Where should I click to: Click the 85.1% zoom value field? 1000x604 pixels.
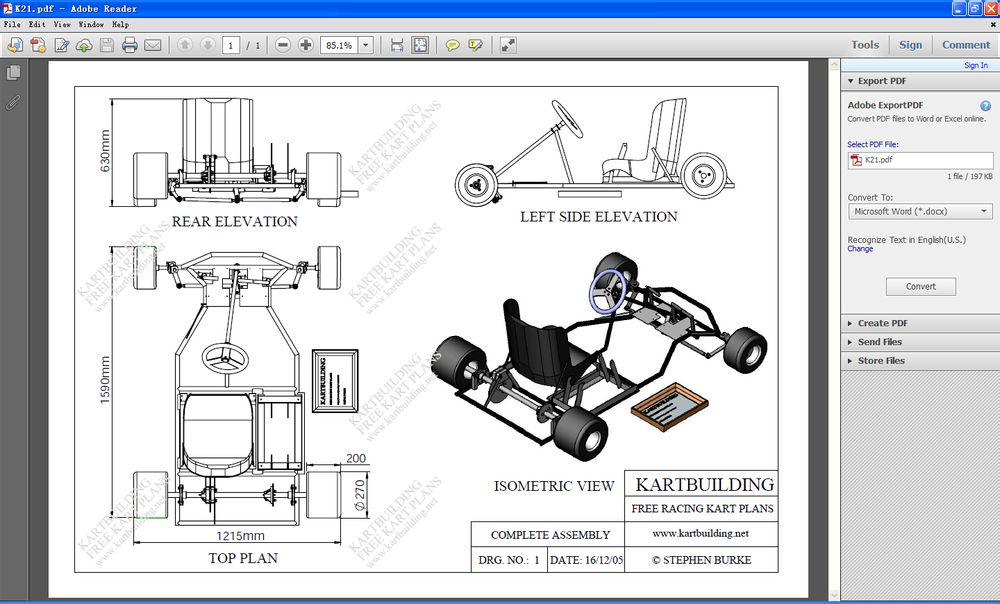click(339, 45)
